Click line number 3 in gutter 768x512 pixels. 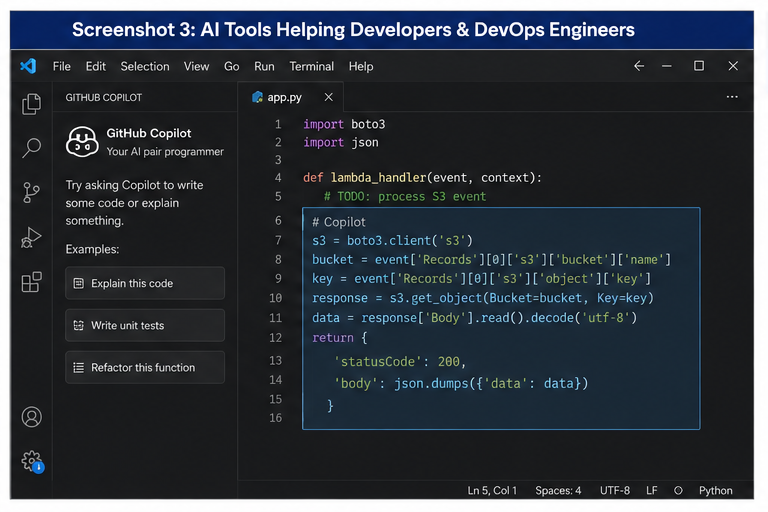(278, 160)
